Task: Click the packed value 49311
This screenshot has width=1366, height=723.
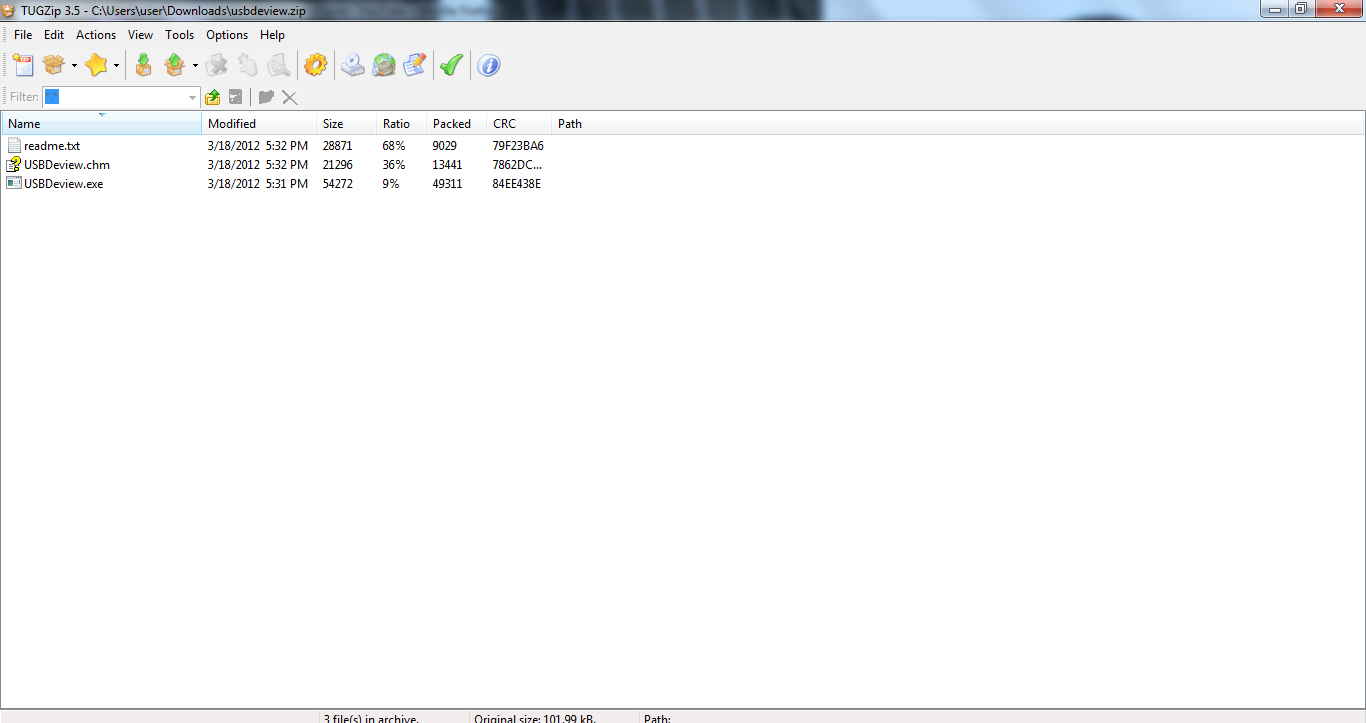Action: pyautogui.click(x=448, y=184)
